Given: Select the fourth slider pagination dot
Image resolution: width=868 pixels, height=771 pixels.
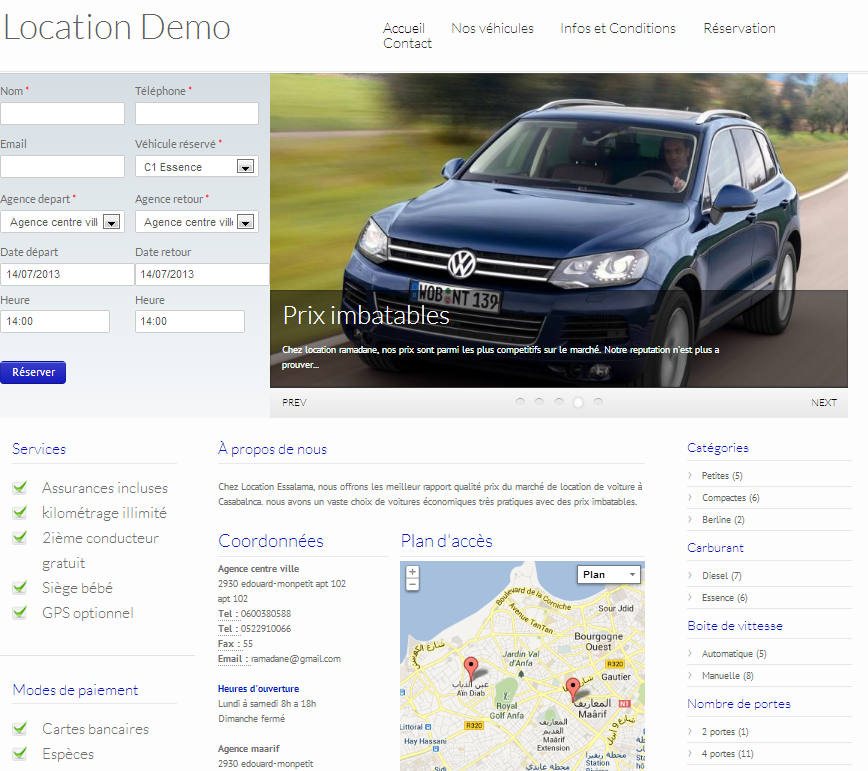Looking at the screenshot, I should tap(578, 402).
